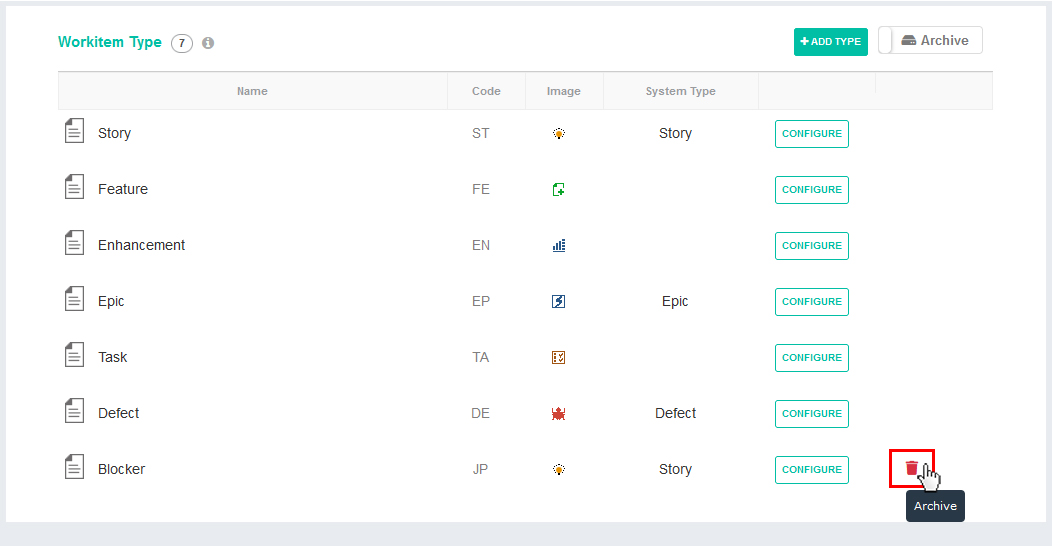
Task: Click the red Defect bug image icon
Action: coord(558,413)
